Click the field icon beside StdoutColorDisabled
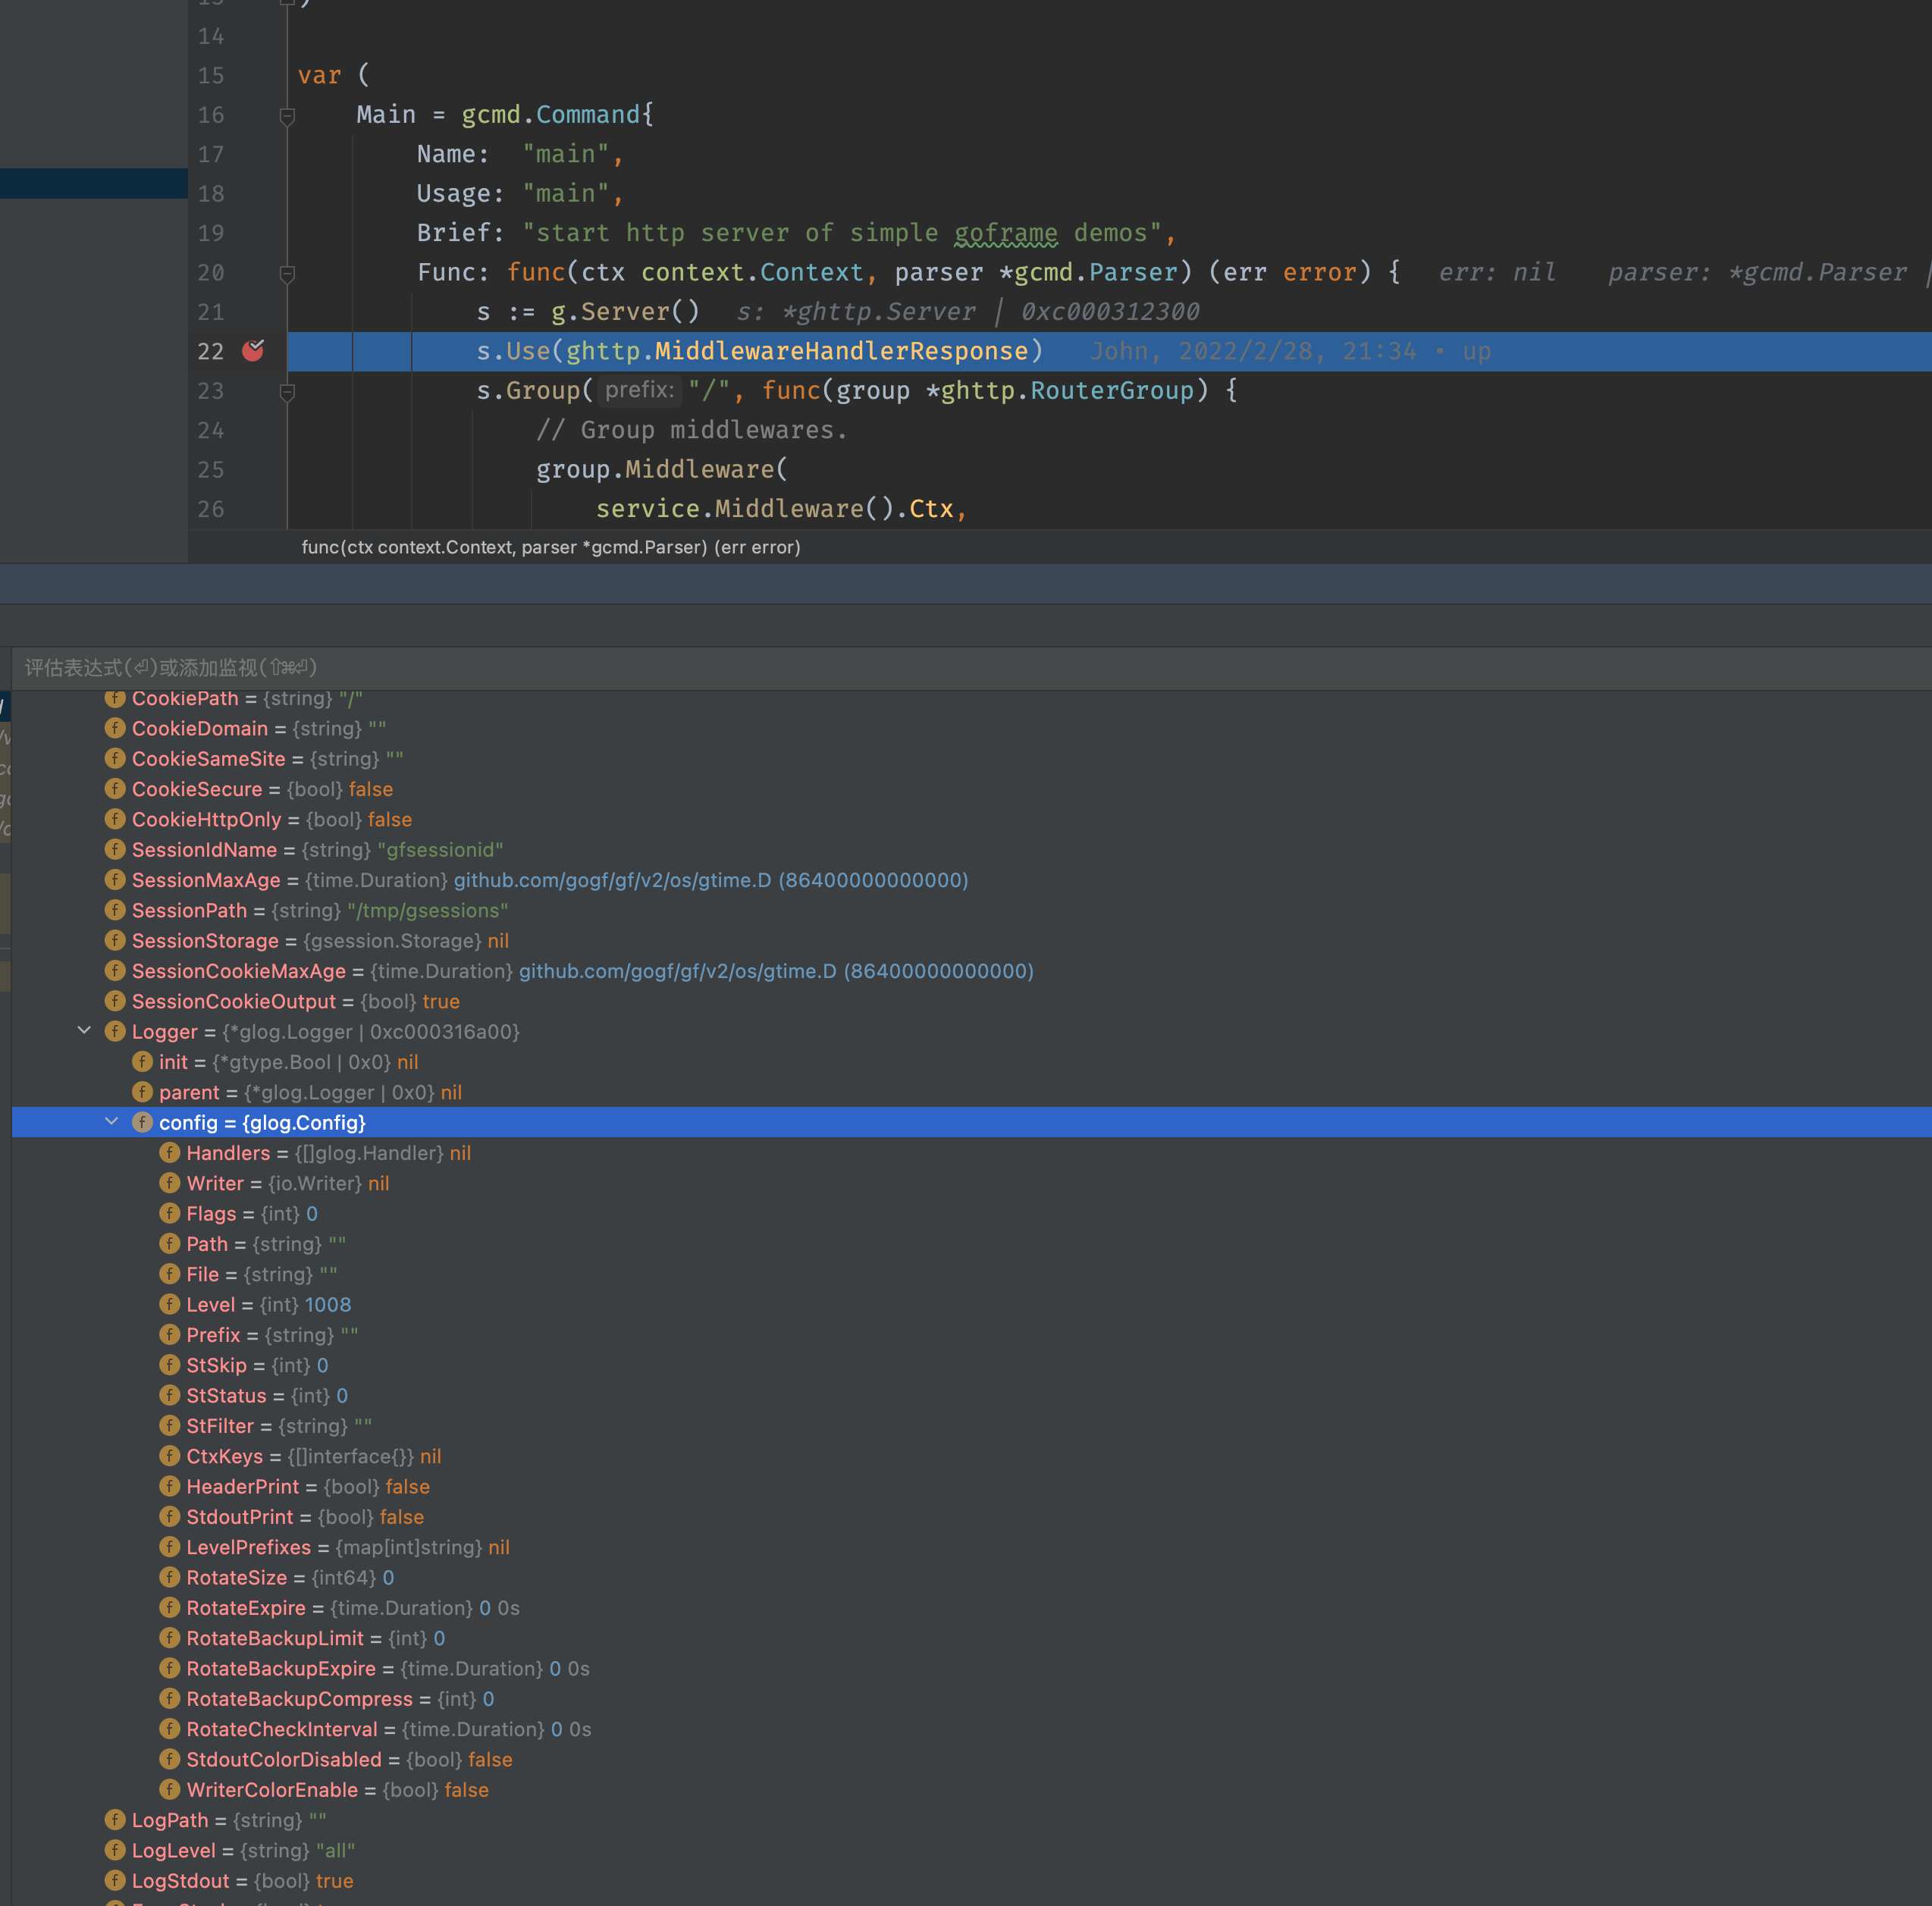The width and height of the screenshot is (1932, 1906). (x=169, y=1759)
